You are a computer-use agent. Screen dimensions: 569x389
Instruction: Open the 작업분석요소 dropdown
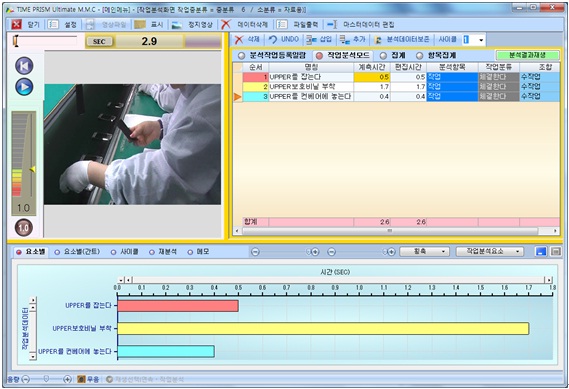(x=490, y=251)
